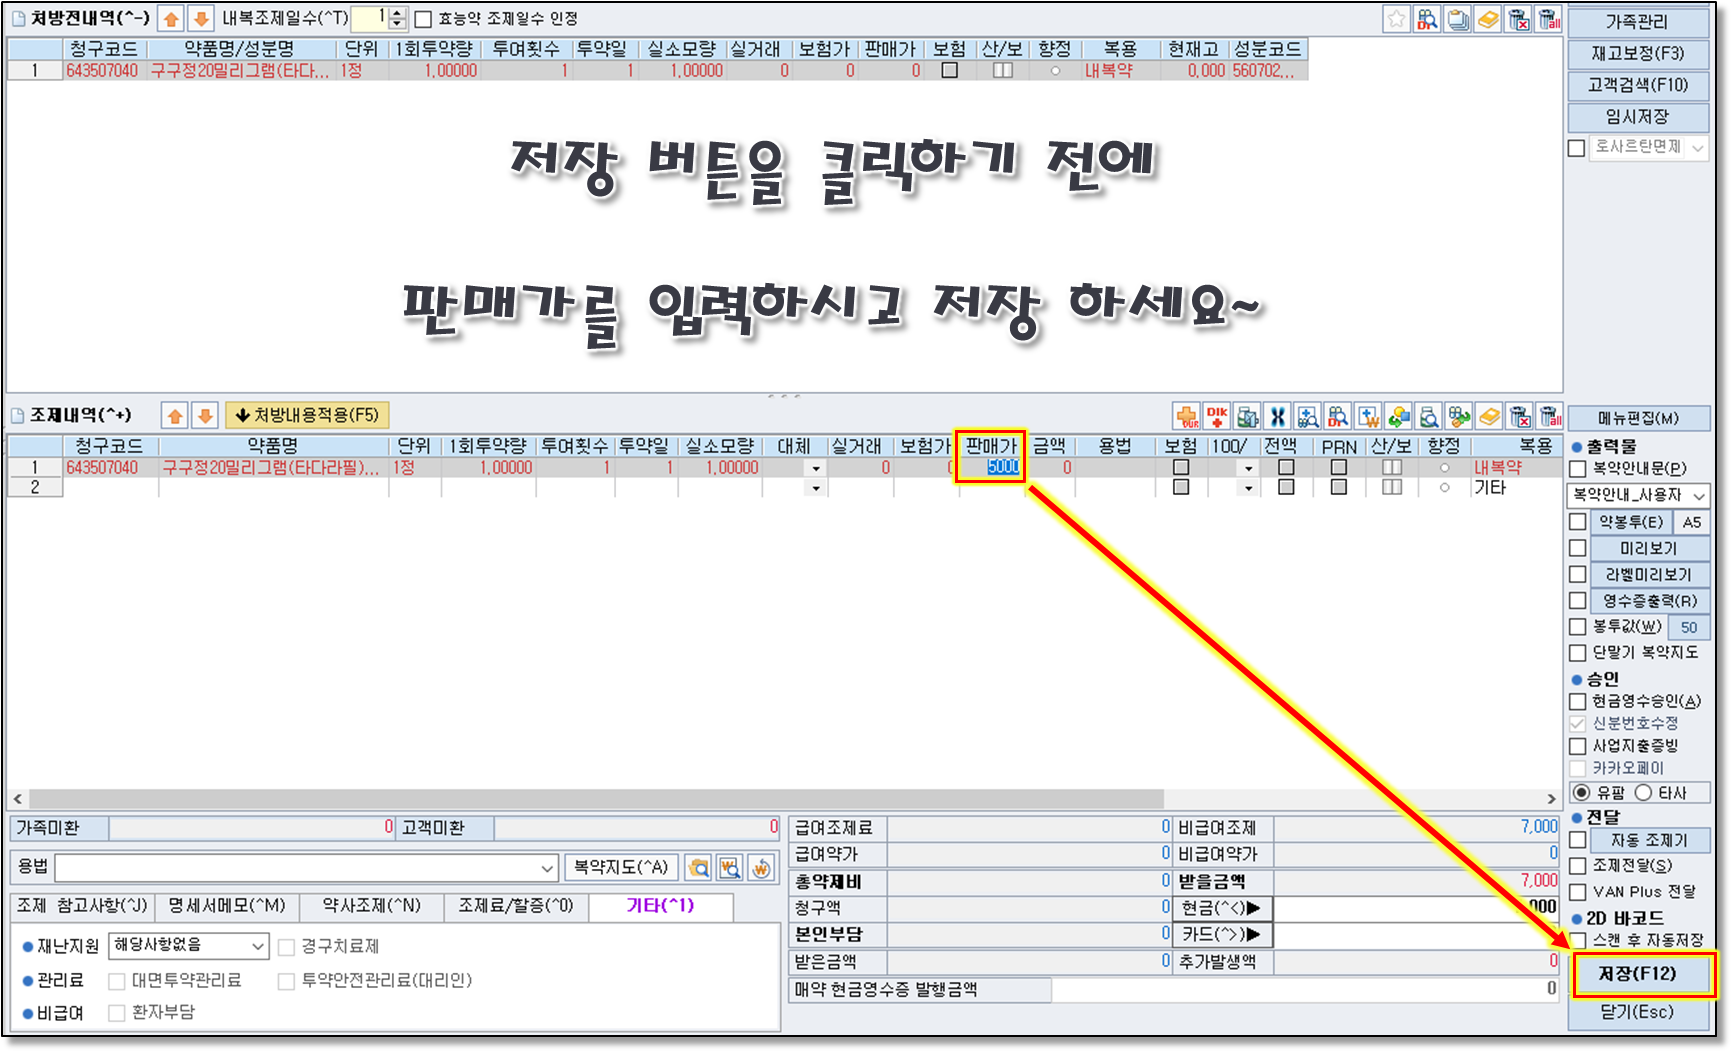Check the 현금영수승인(A) checkbox
The width and height of the screenshot is (1733, 1053).
(1578, 701)
